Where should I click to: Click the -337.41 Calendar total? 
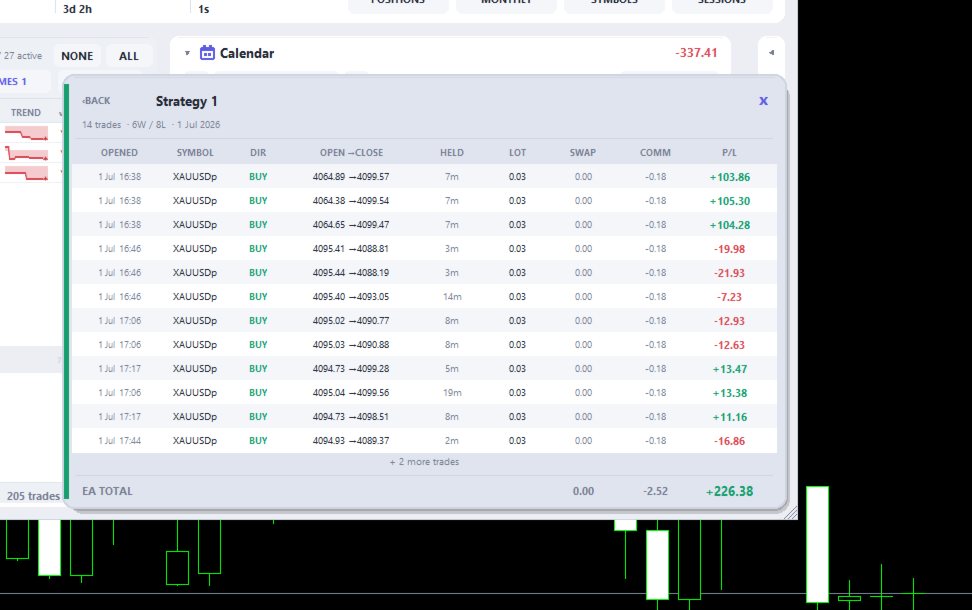(x=696, y=53)
